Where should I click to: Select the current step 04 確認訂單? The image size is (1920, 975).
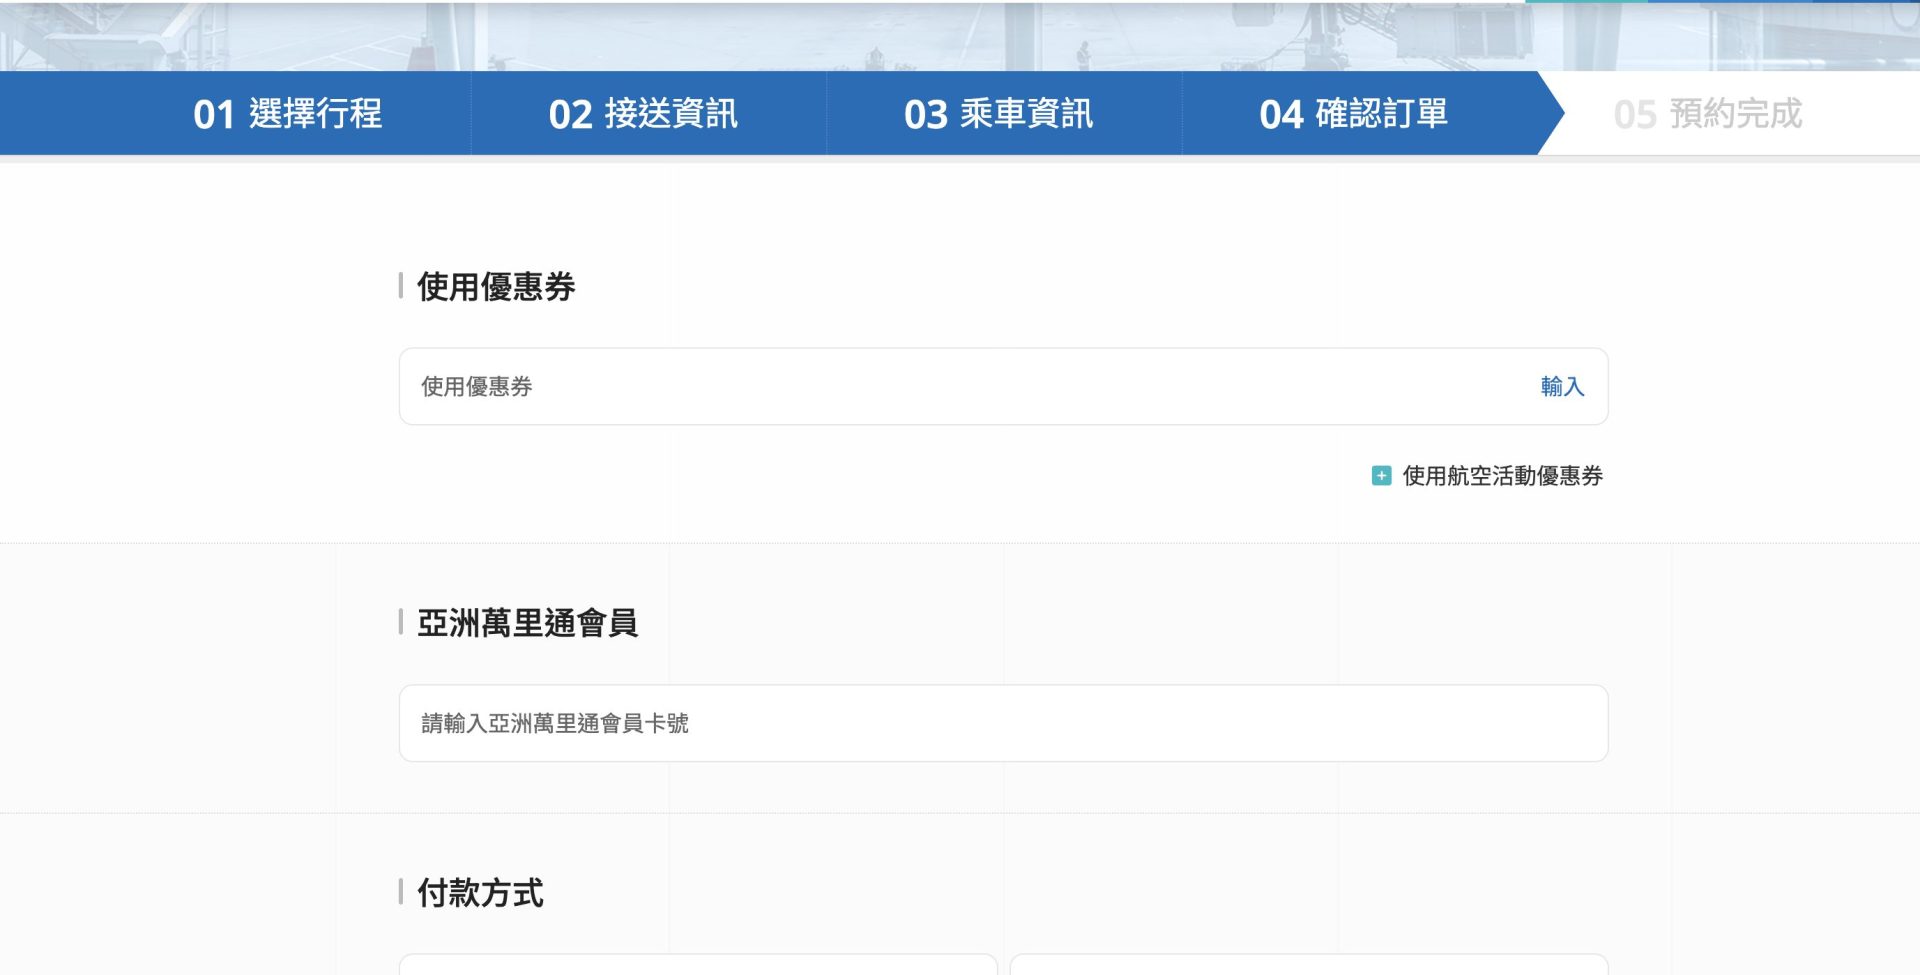1353,114
